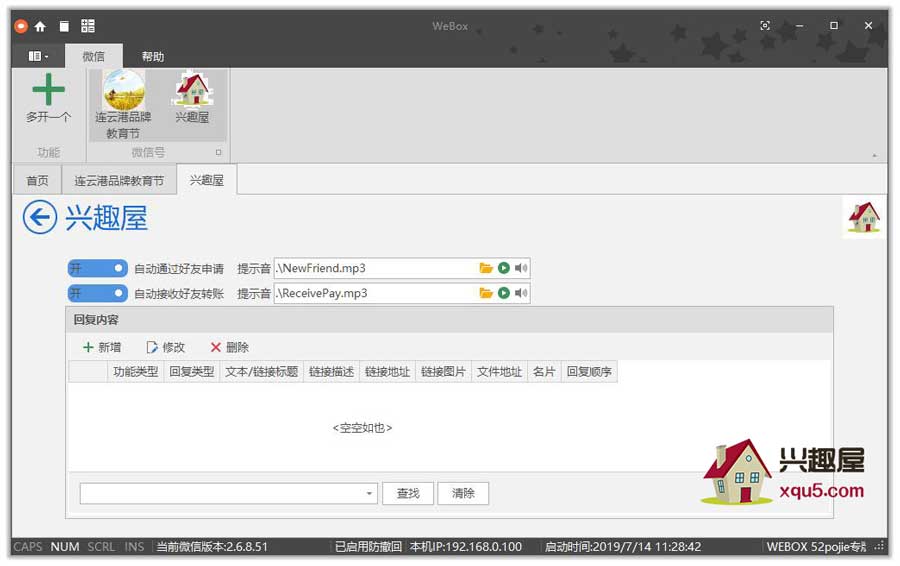
Task: Sort by 回复类型 column header
Action: point(192,371)
